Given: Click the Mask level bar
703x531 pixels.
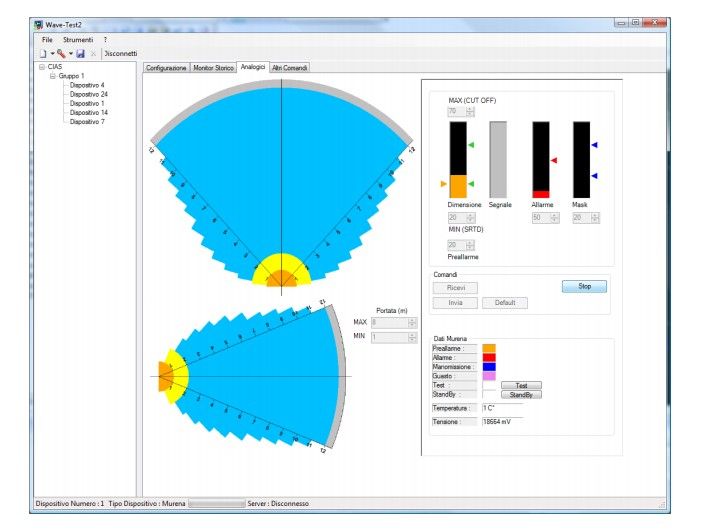Looking at the screenshot, I should click(x=581, y=160).
